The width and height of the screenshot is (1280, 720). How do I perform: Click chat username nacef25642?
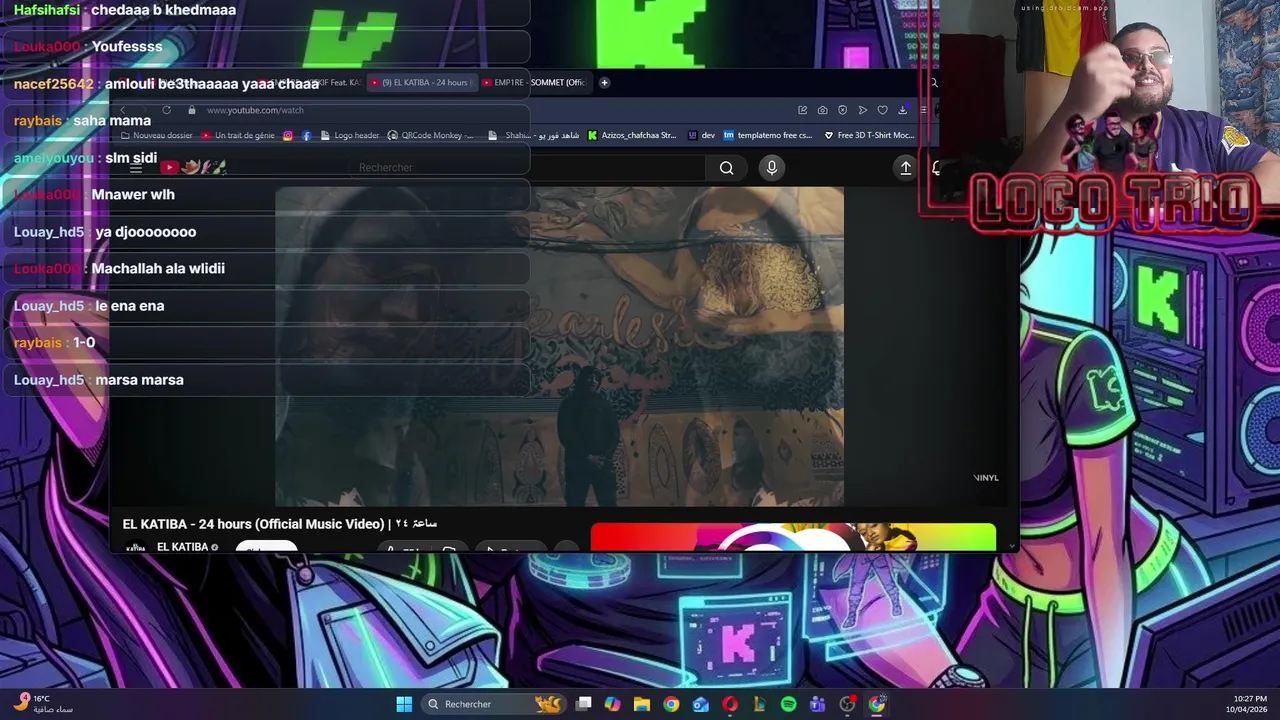[x=54, y=84]
